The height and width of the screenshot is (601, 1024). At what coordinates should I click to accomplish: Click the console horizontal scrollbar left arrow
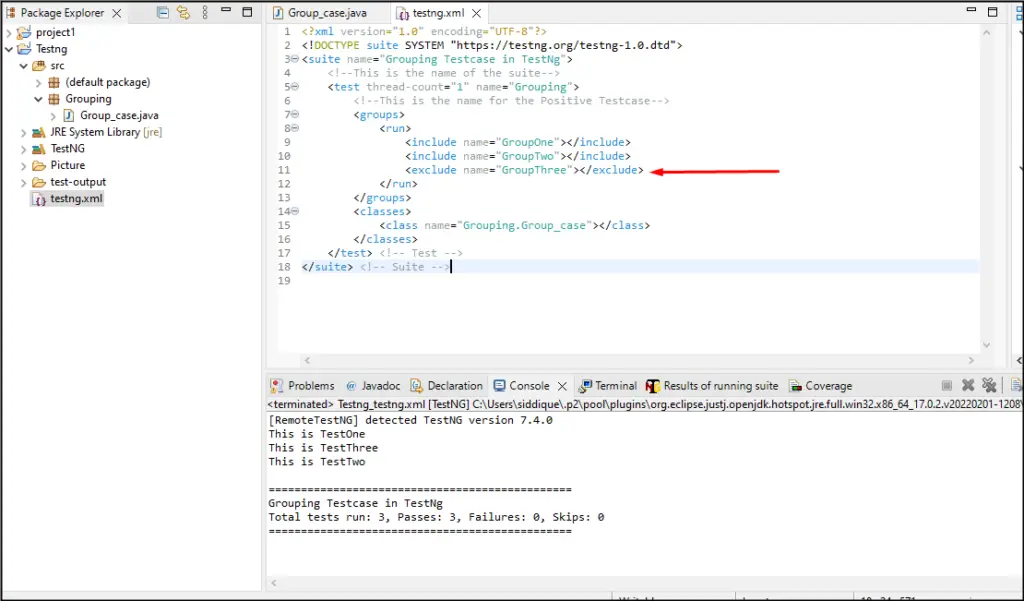click(x=274, y=583)
